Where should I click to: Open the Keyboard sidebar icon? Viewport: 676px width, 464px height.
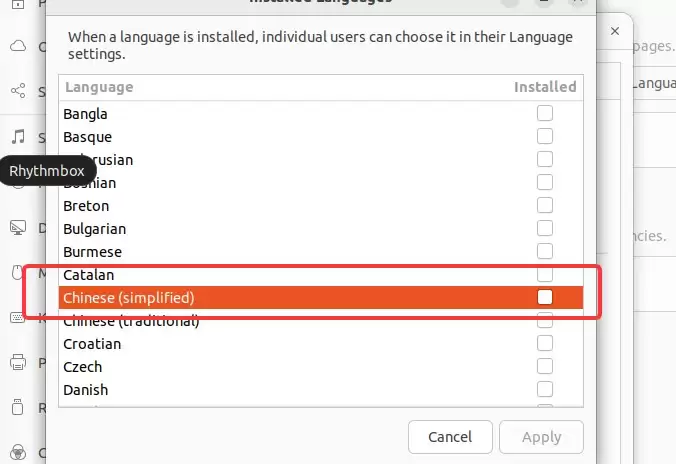[x=18, y=318]
